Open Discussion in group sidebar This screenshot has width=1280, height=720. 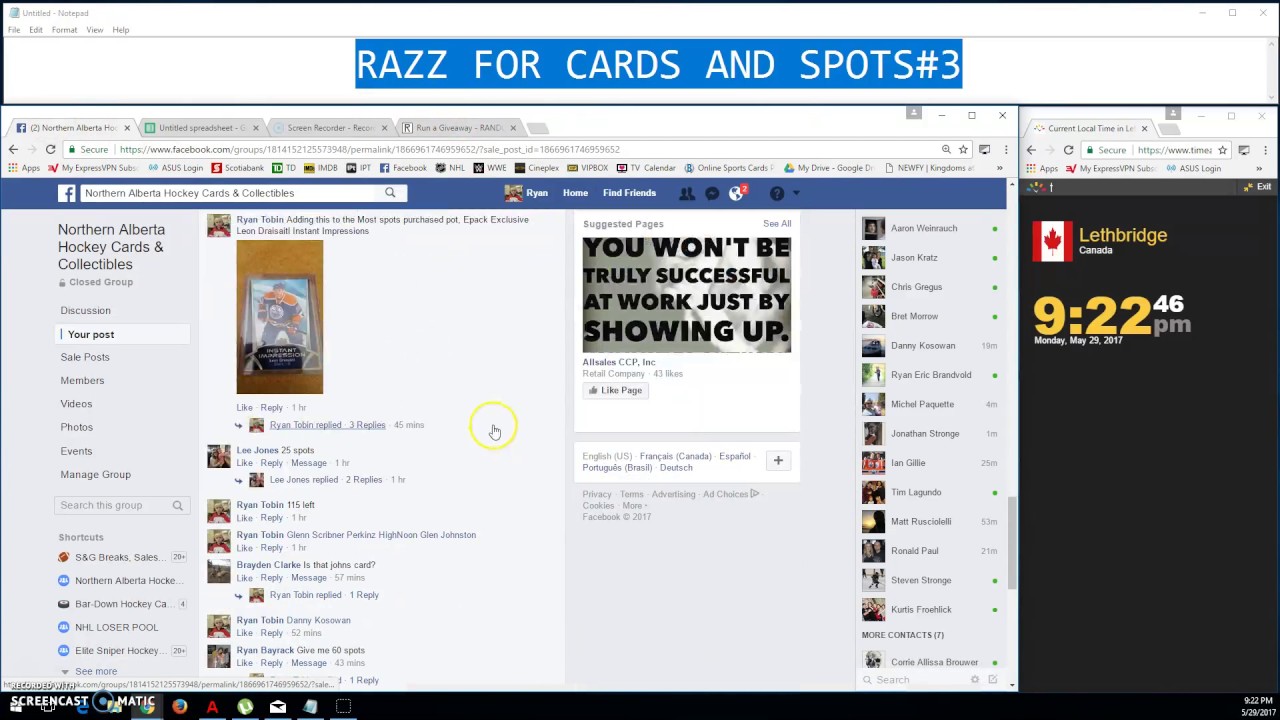pos(85,310)
